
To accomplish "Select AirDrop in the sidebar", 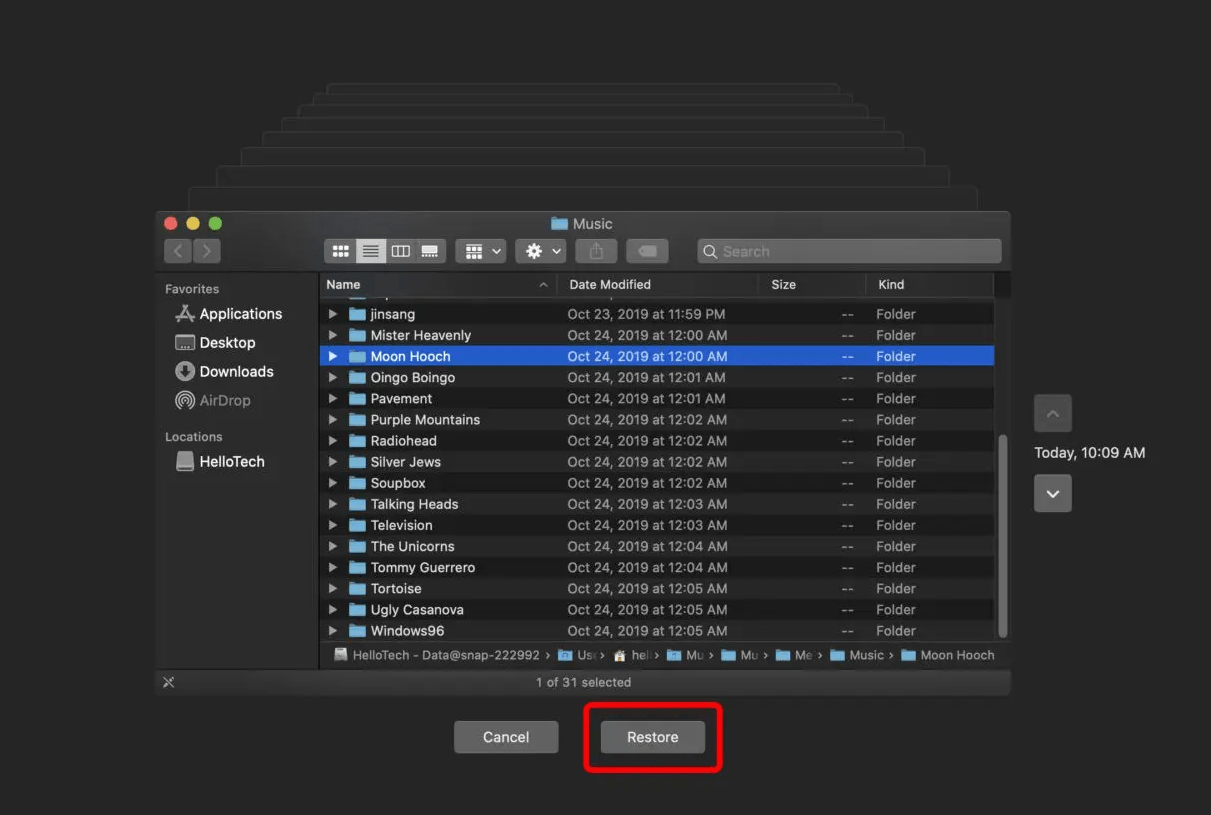I will [213, 400].
